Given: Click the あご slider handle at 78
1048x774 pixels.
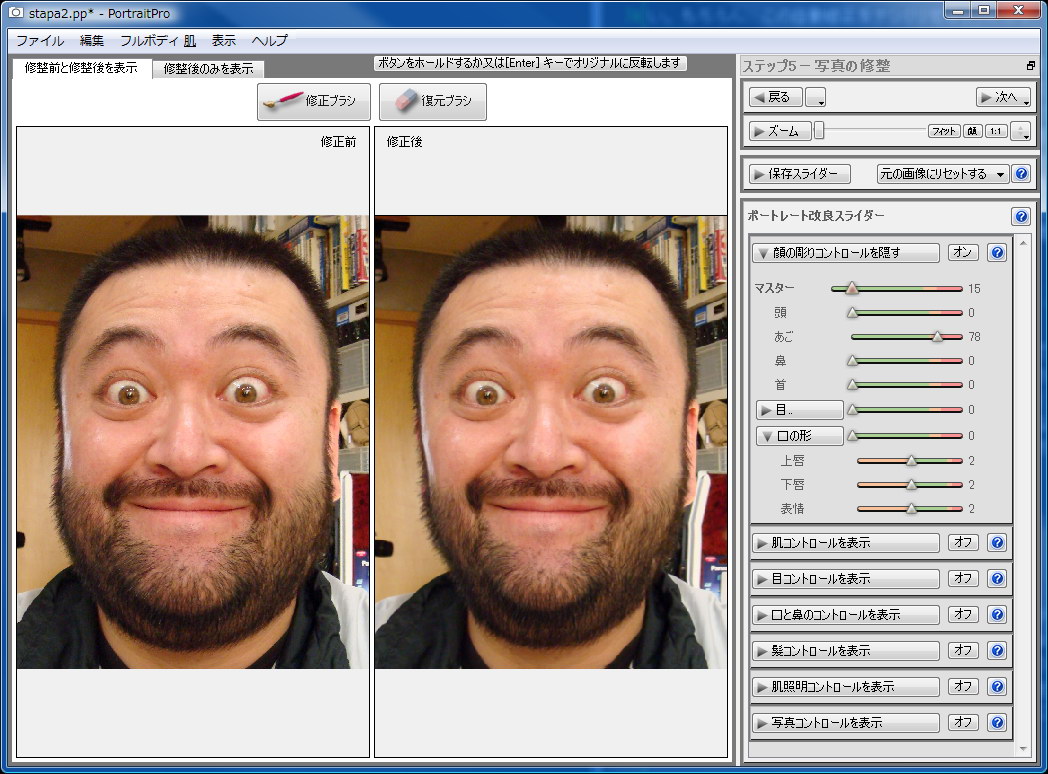Looking at the screenshot, I should (x=937, y=337).
